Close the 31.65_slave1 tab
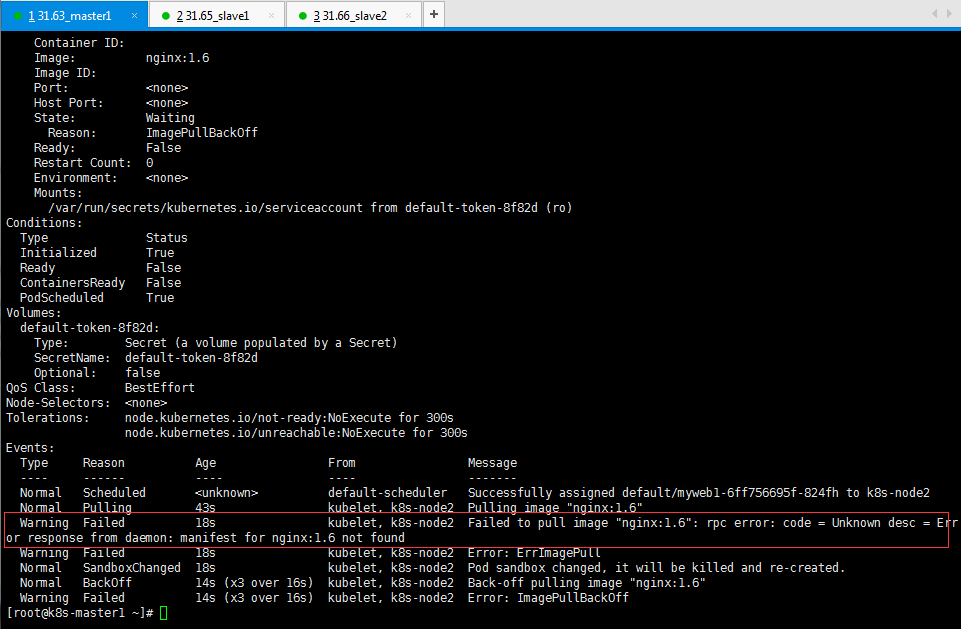Screen dimensions: 961x629 pyautogui.click(x=272, y=16)
